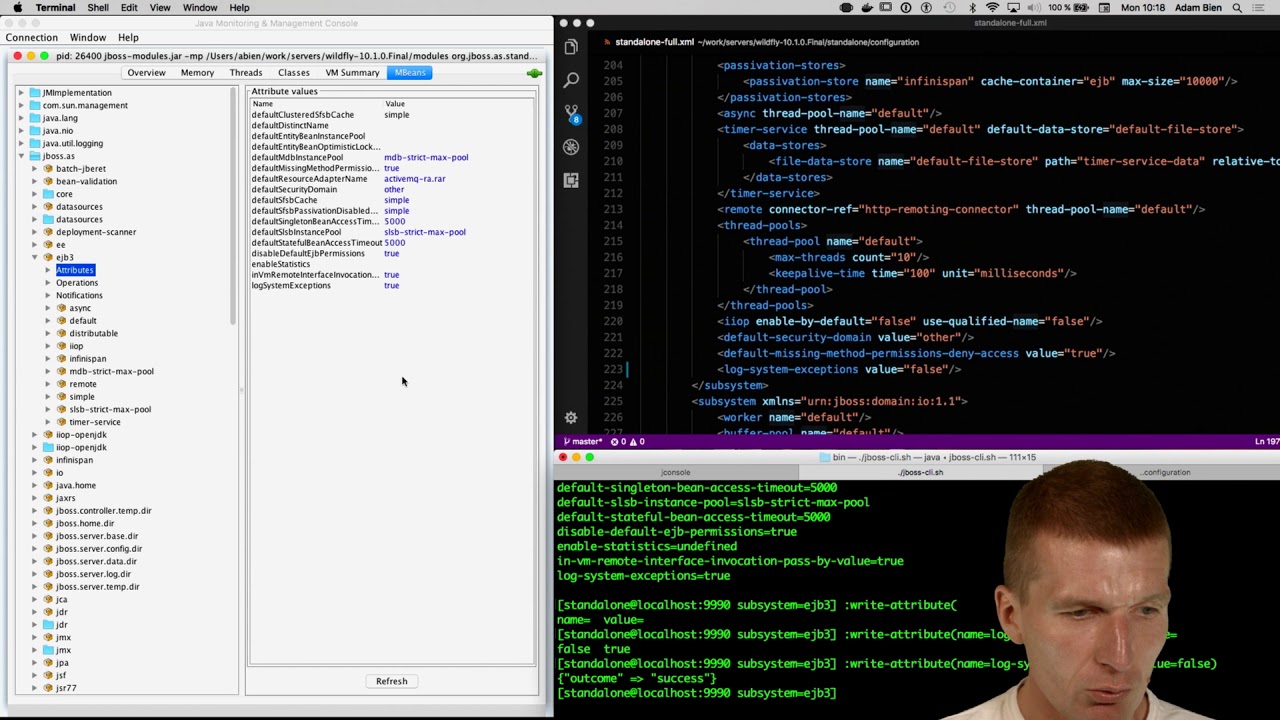Image resolution: width=1280 pixels, height=720 pixels.
Task: Expand the slsb-strict-max-pool node
Action: [x=47, y=410]
